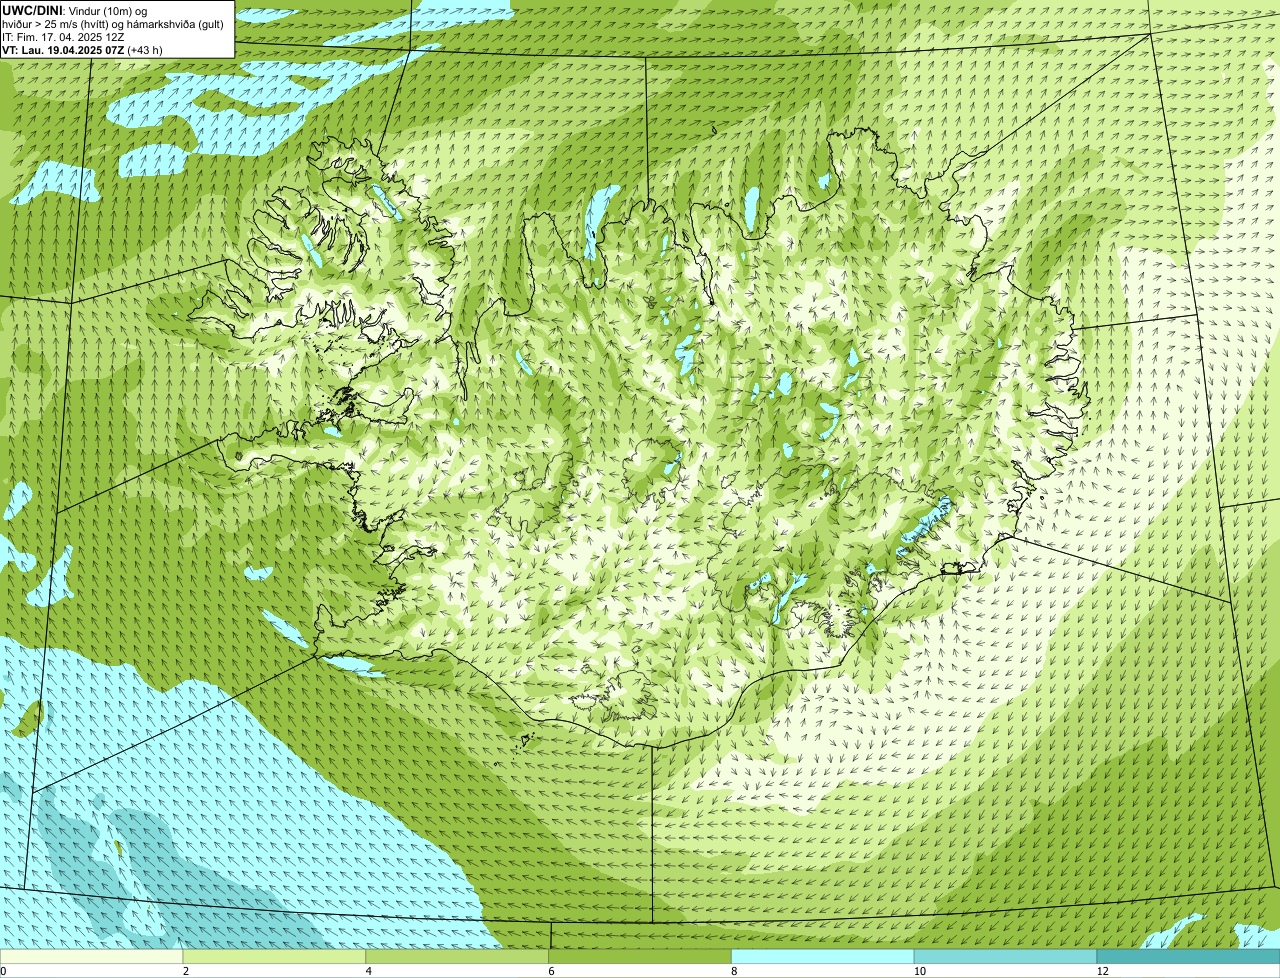Click the "IT: Fim. 17. 04. 2025 12Z" line
This screenshot has height=978, width=1280.
tap(64, 37)
